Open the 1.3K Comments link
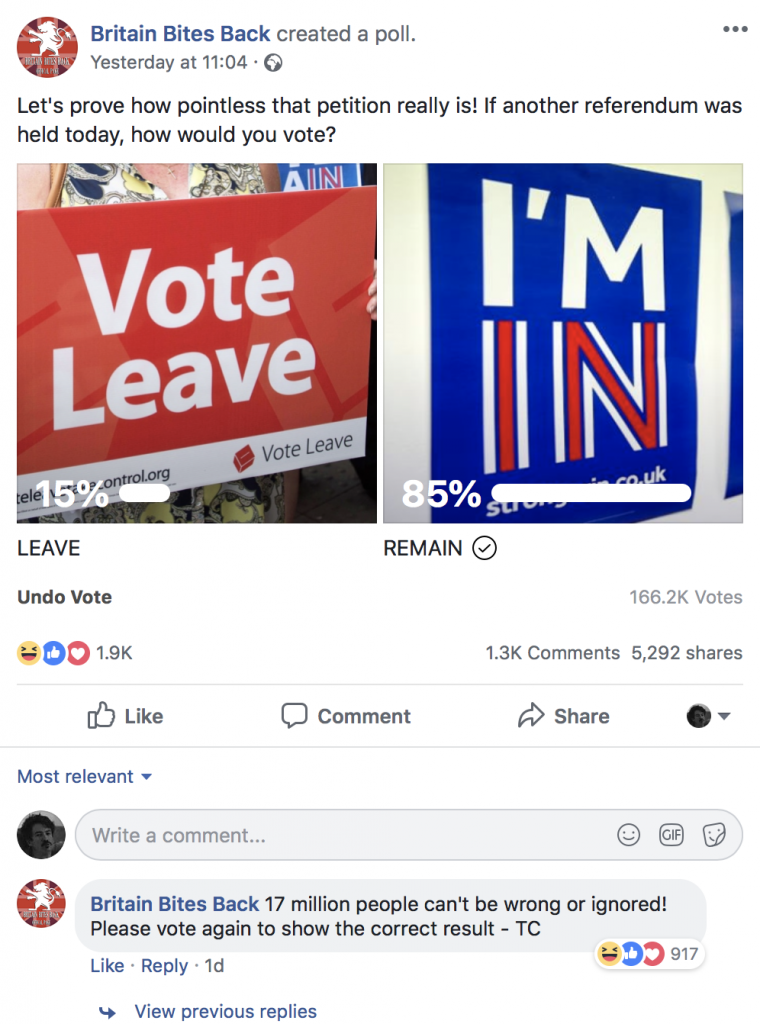The height and width of the screenshot is (1024, 760). pyautogui.click(x=552, y=653)
